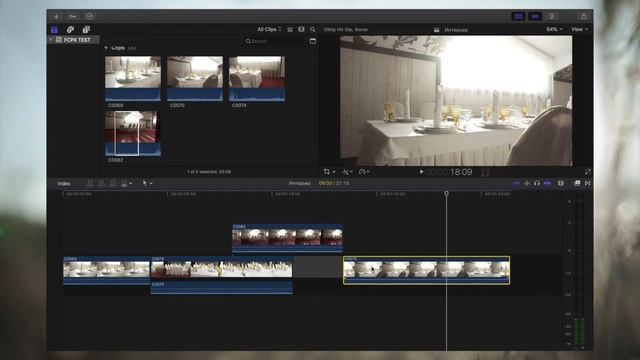Select connected clip C0082 in timeline
This screenshot has width=640, height=360.
(x=287, y=238)
